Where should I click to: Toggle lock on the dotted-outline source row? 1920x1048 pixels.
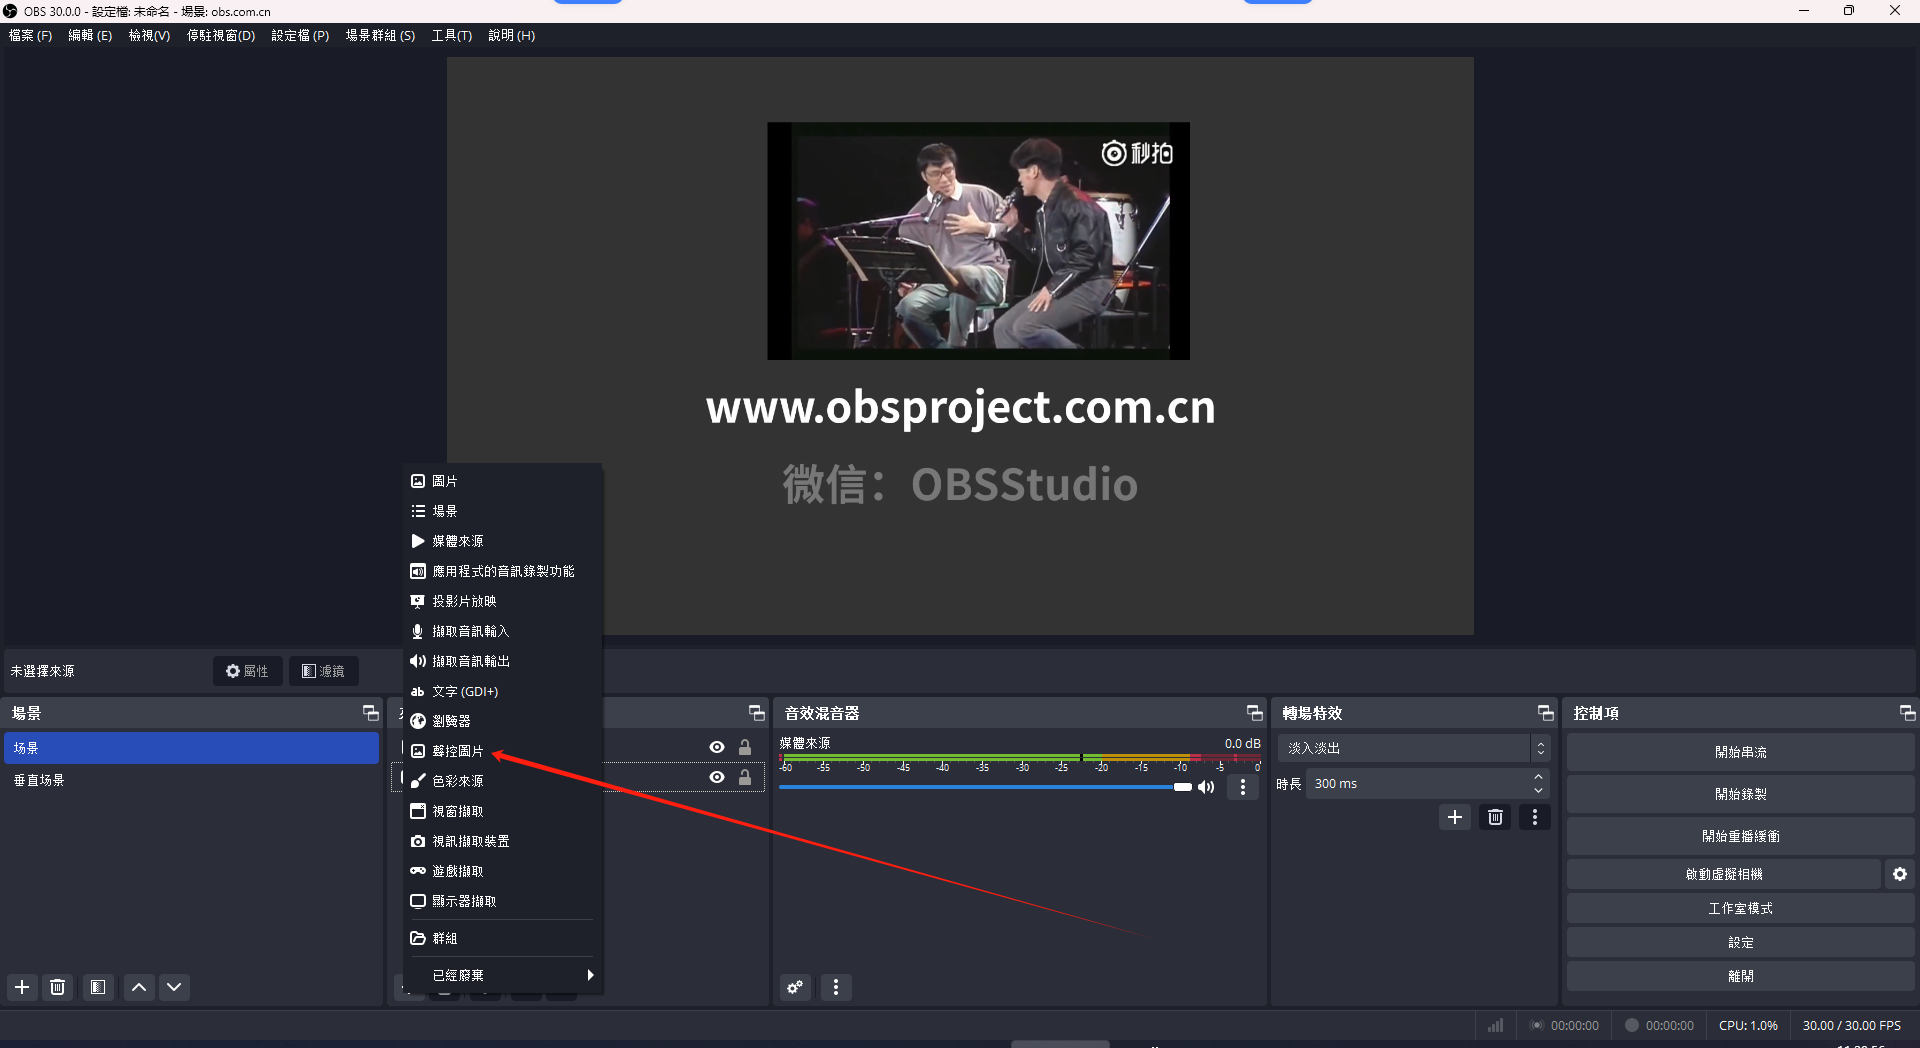pyautogui.click(x=745, y=777)
